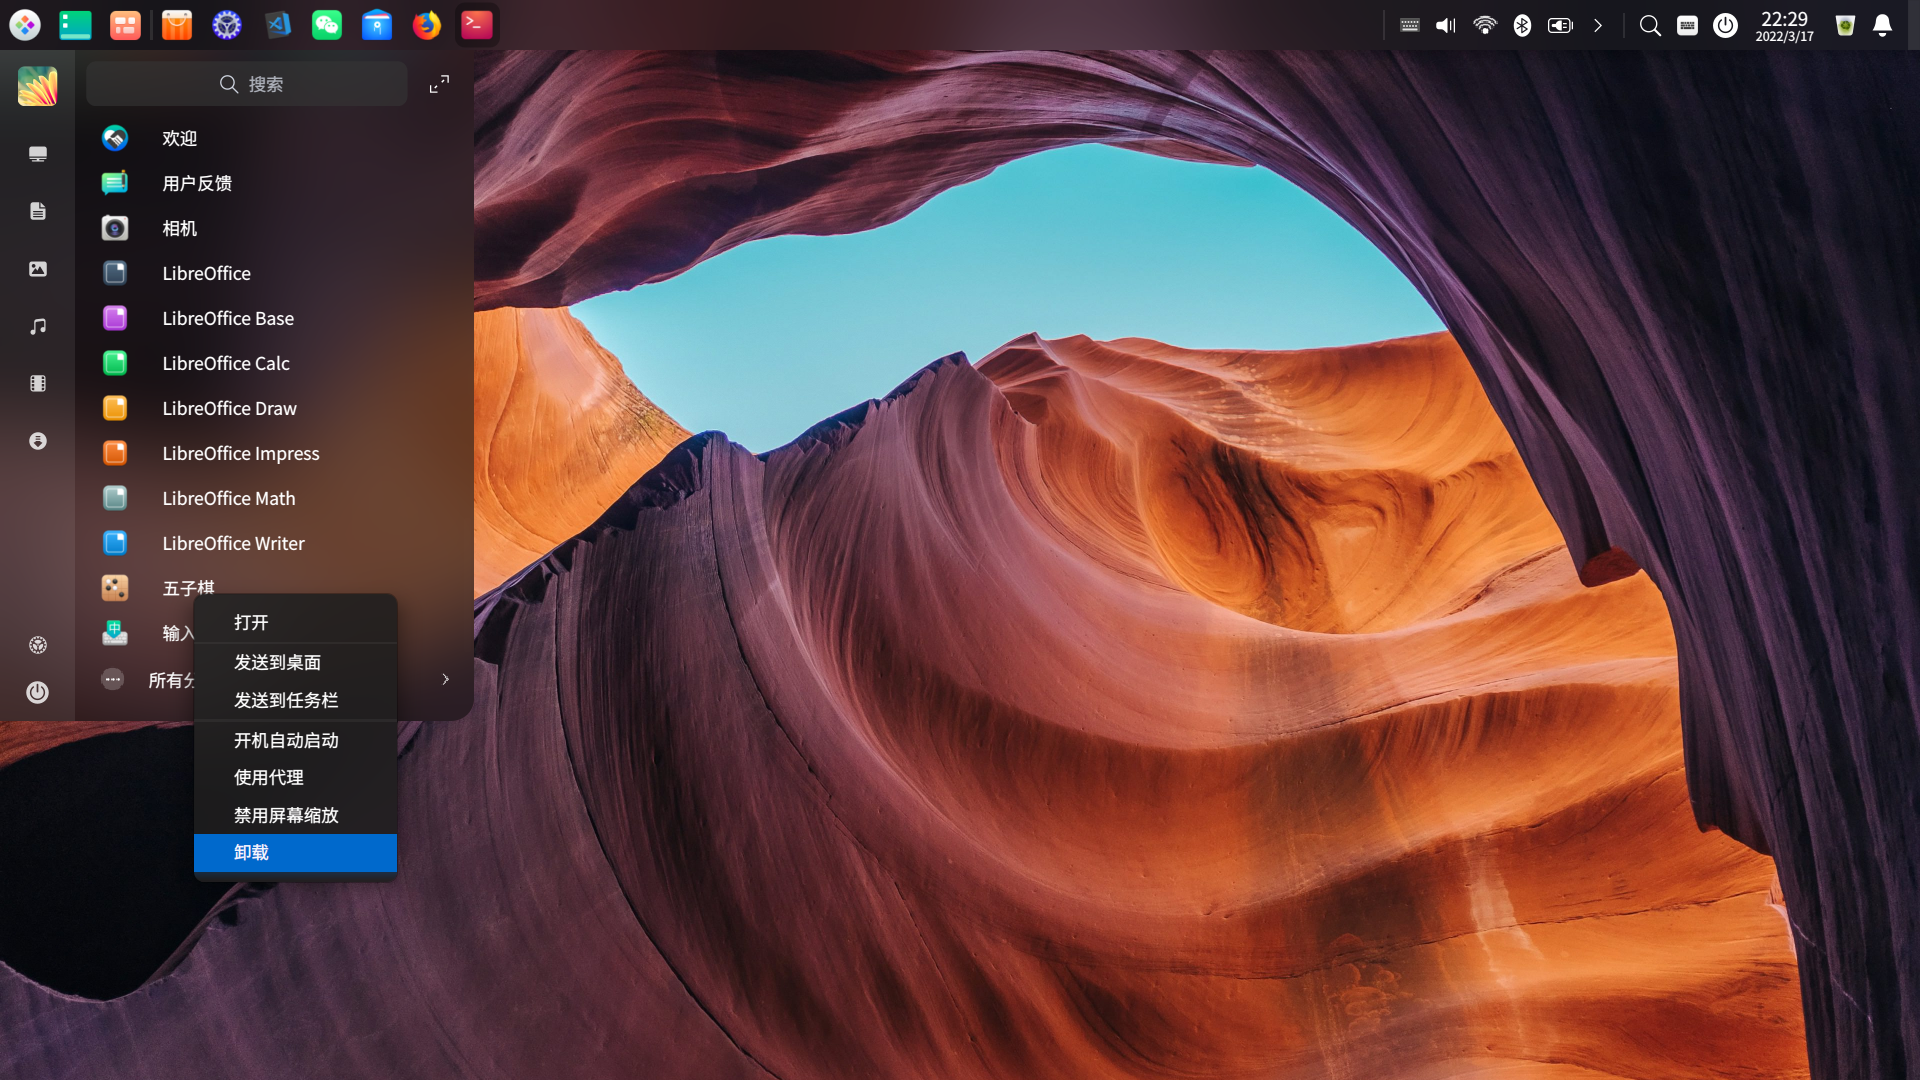Click the volume speaker tray icon
This screenshot has height=1080, width=1920.
coord(1446,26)
